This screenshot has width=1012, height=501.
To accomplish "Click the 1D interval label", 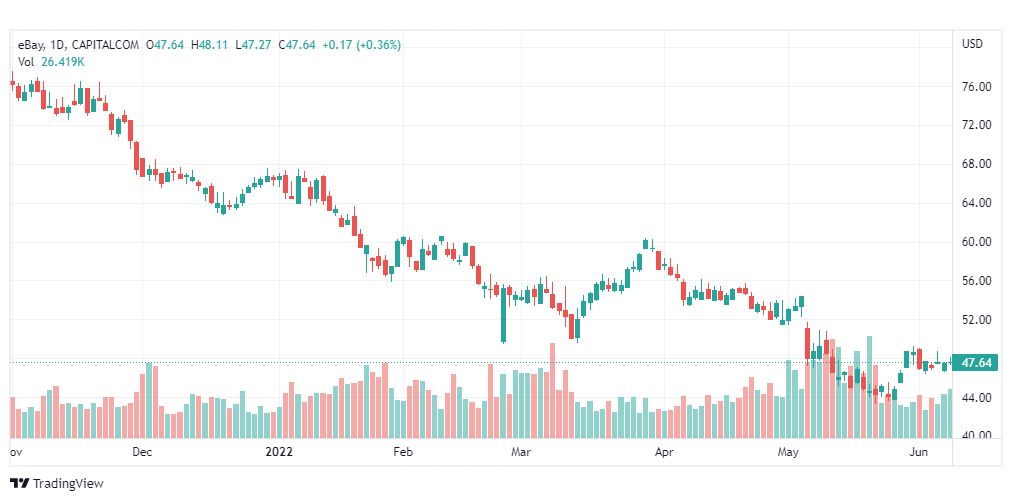I will pyautogui.click(x=56, y=45).
